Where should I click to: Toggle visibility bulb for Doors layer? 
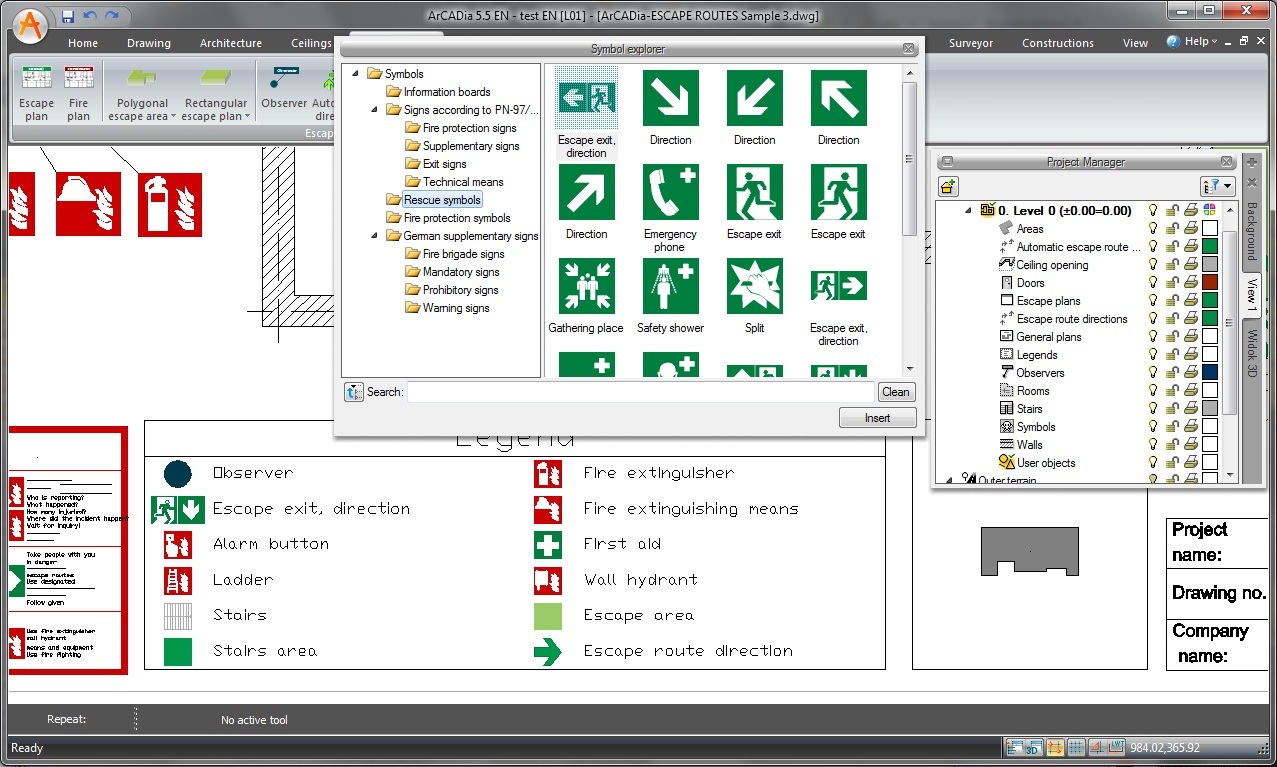point(1153,283)
